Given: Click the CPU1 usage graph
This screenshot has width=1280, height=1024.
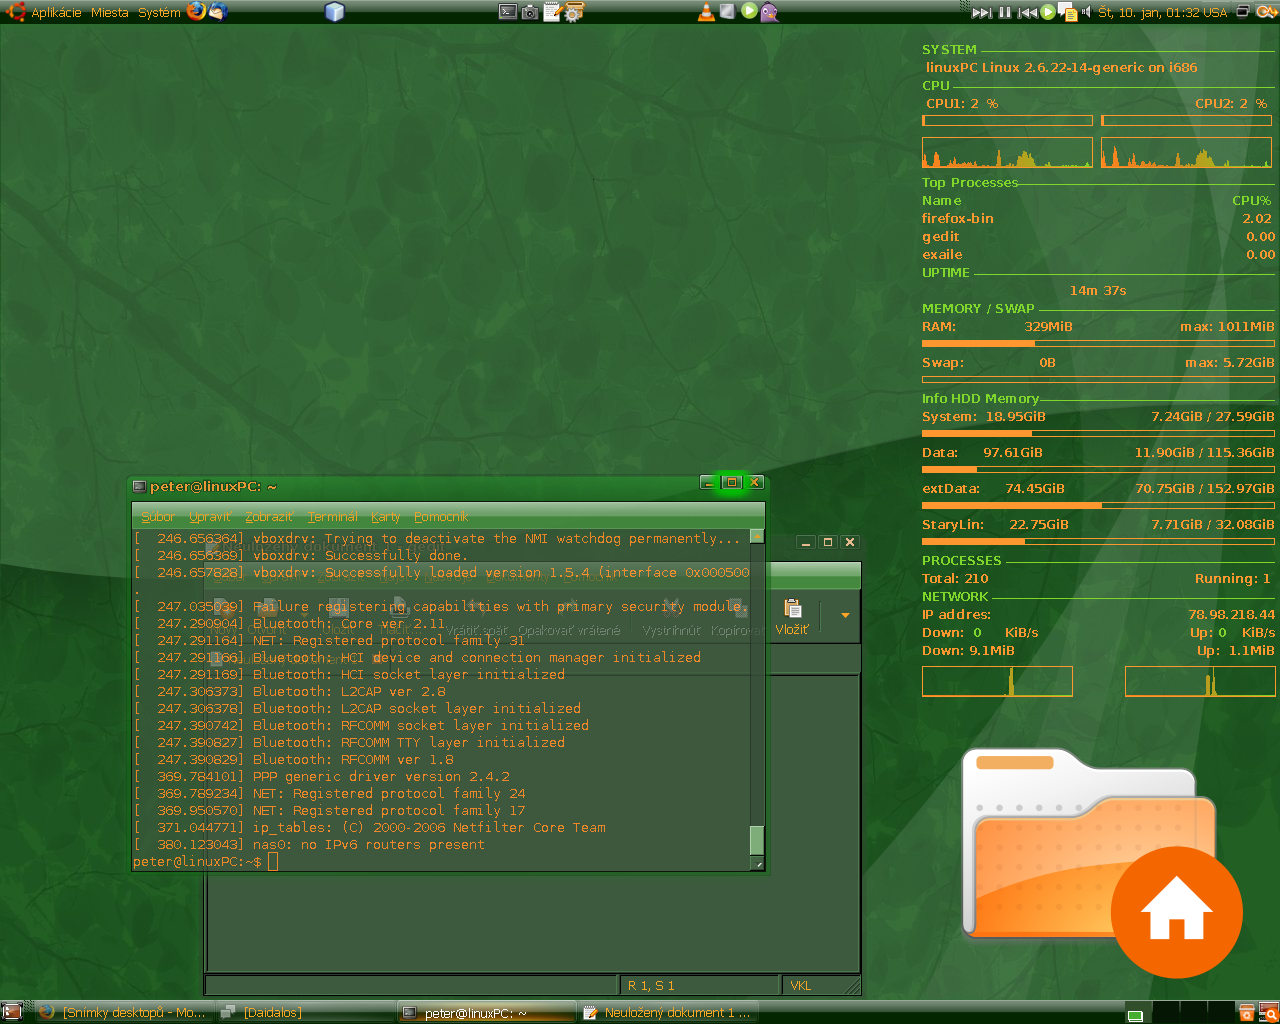Looking at the screenshot, I should (1007, 152).
